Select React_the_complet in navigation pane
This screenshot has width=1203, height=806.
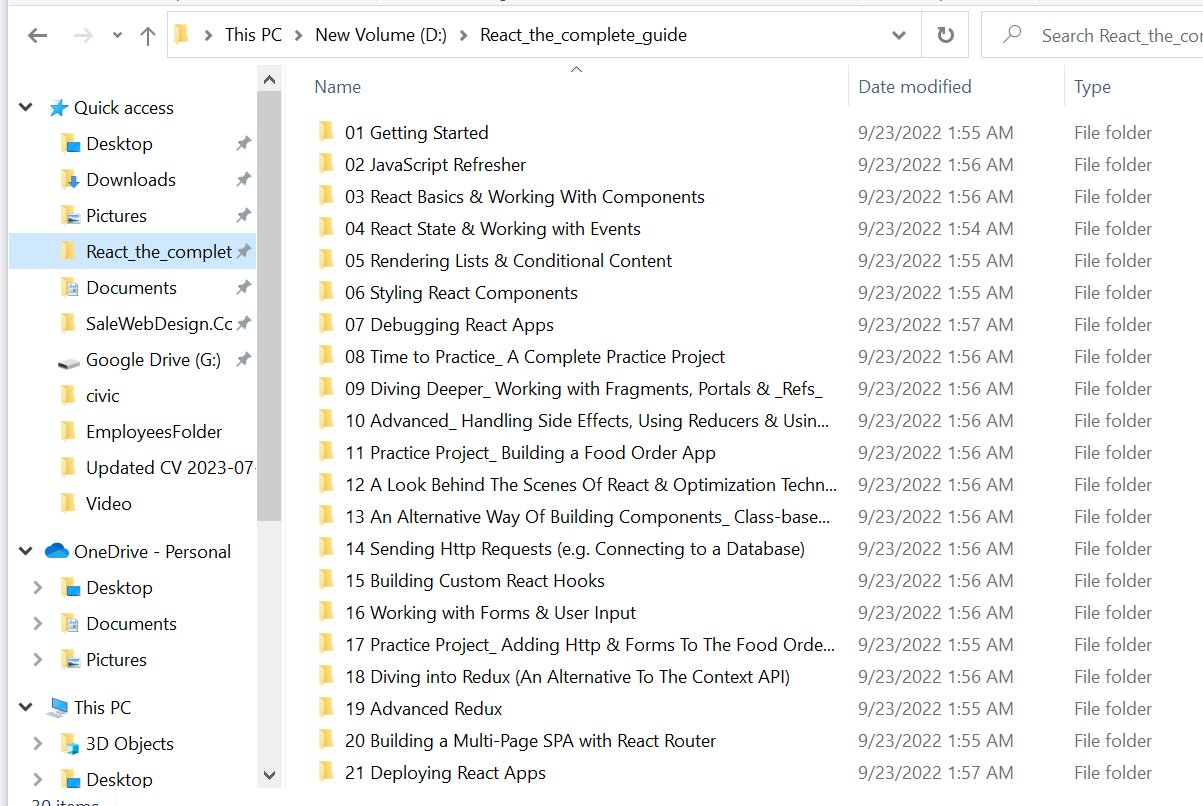coord(132,252)
